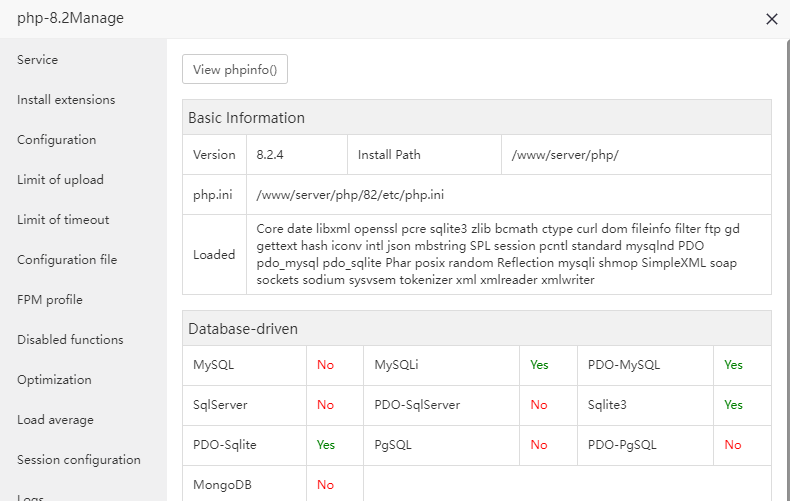Image resolution: width=790 pixels, height=501 pixels.
Task: Open the Configuration menu item
Action: click(57, 140)
